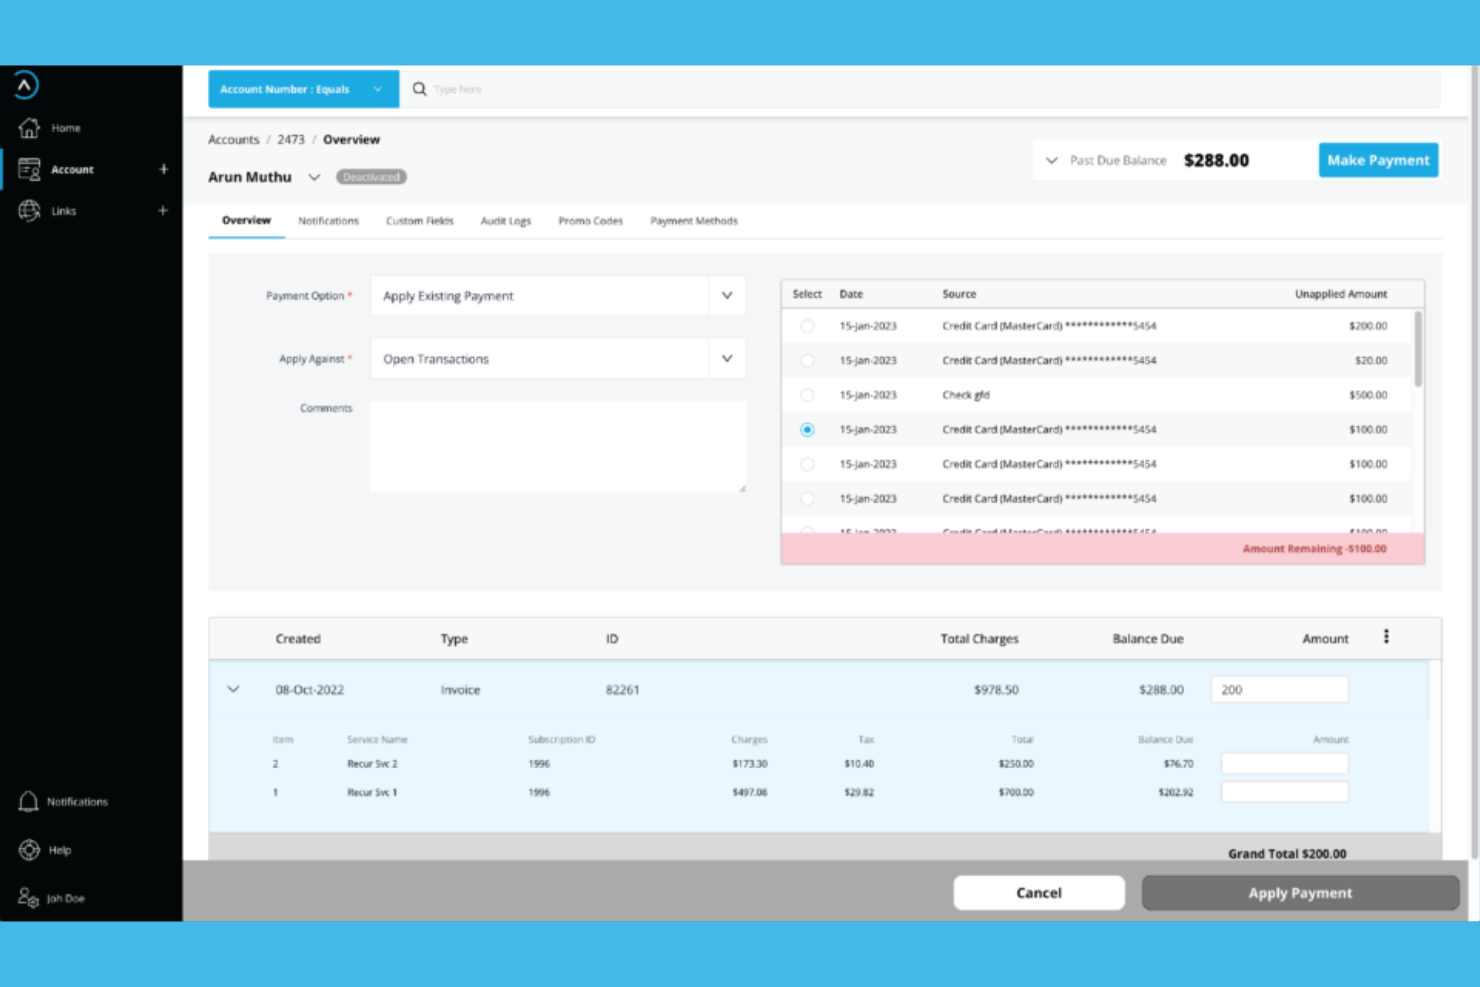Screen dimensions: 1480x987
Task: Open the Audit Logs tab
Action: [x=506, y=221]
